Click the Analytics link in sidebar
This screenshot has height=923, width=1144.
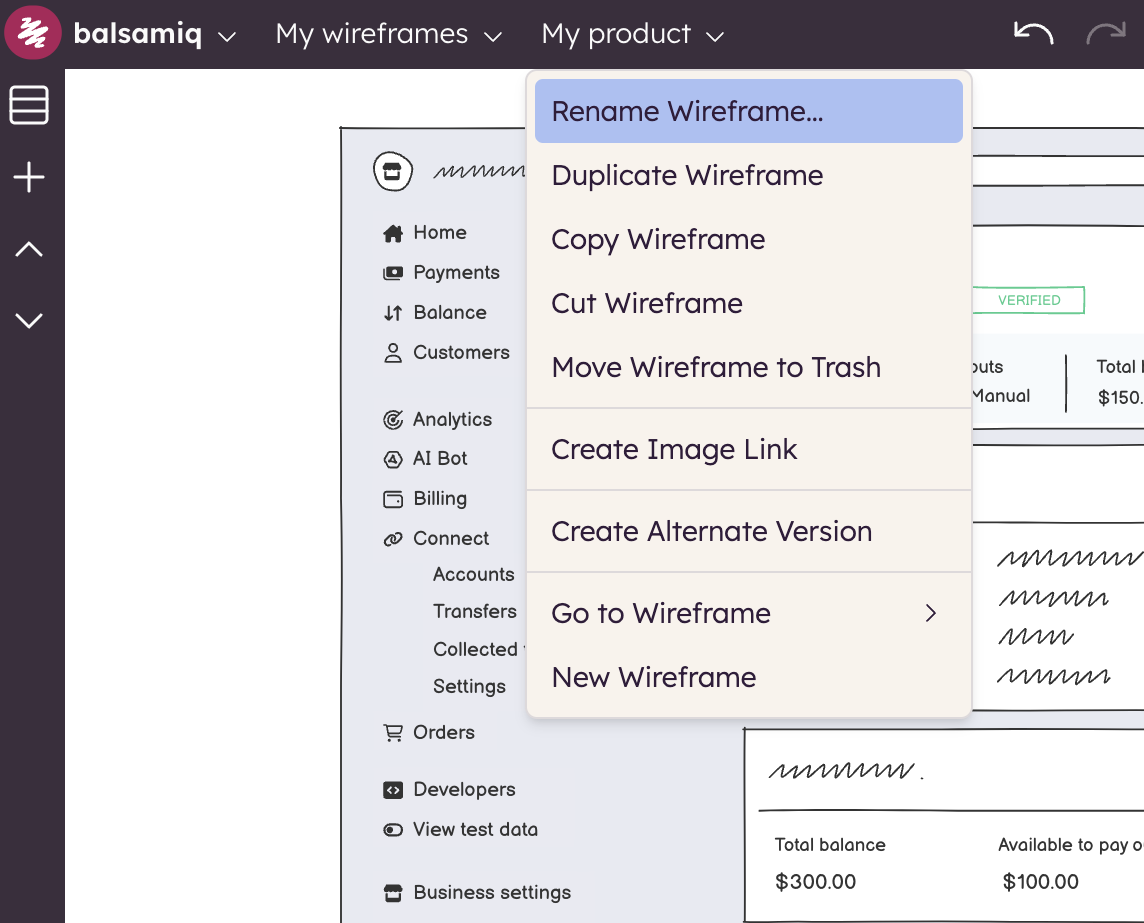click(x=452, y=420)
